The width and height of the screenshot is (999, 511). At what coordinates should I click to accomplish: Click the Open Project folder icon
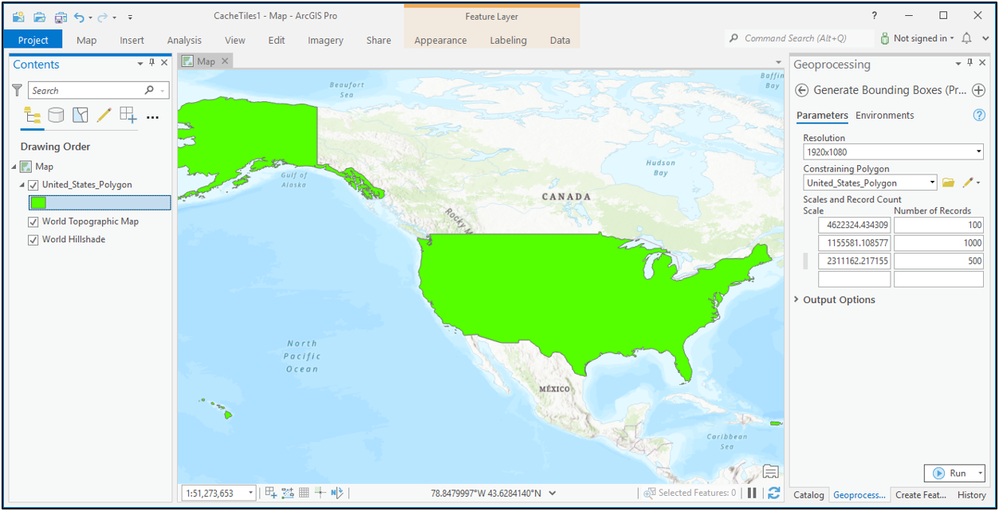click(40, 17)
